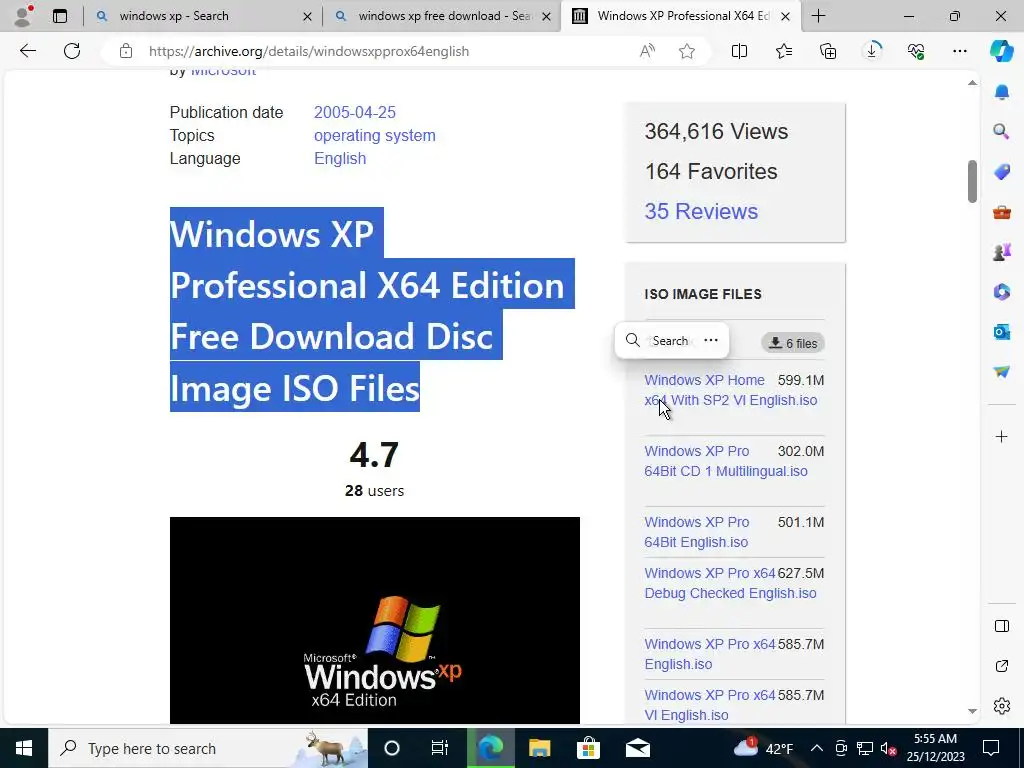The height and width of the screenshot is (768, 1024).
Task: Open Task View on taskbar
Action: [440, 748]
